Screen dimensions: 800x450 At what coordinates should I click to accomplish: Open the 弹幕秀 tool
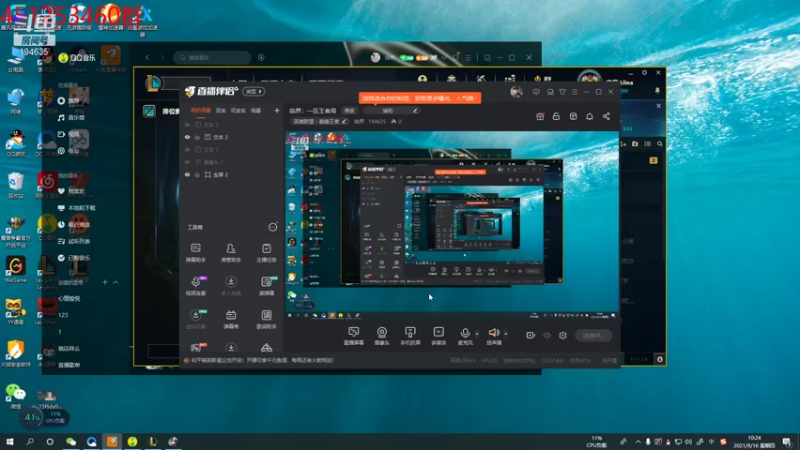click(x=231, y=319)
